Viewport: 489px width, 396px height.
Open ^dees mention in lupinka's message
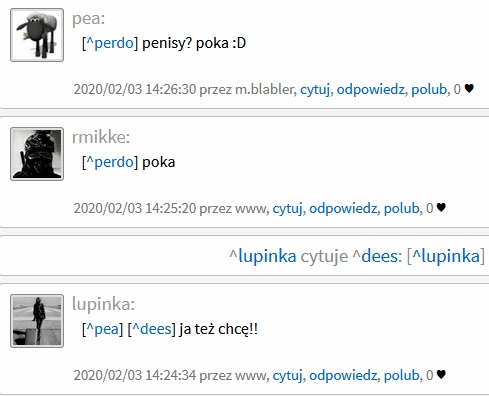152,329
